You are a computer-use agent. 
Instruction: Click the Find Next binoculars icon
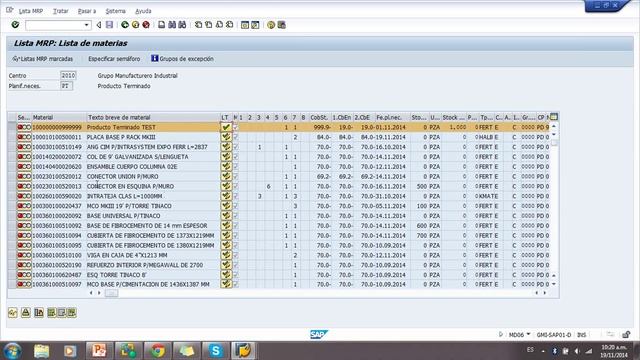click(x=182, y=25)
